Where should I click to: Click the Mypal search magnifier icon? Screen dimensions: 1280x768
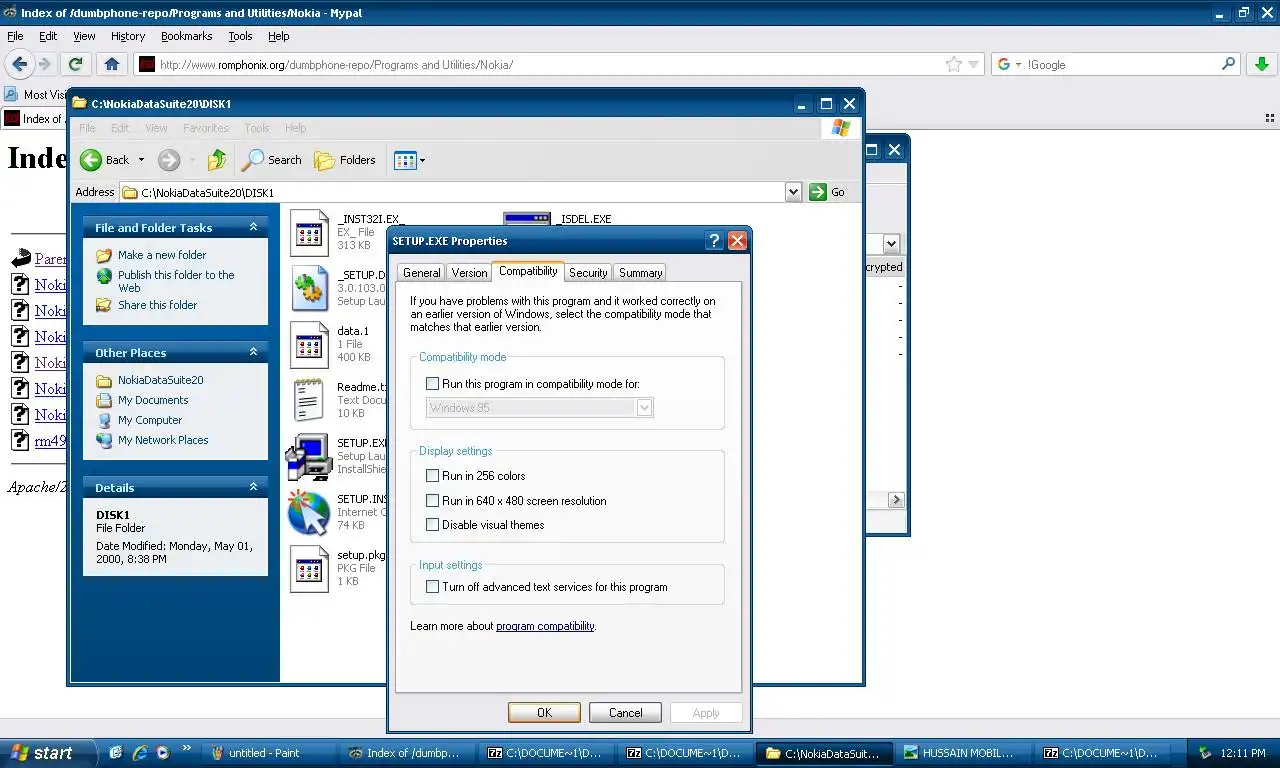(1229, 64)
